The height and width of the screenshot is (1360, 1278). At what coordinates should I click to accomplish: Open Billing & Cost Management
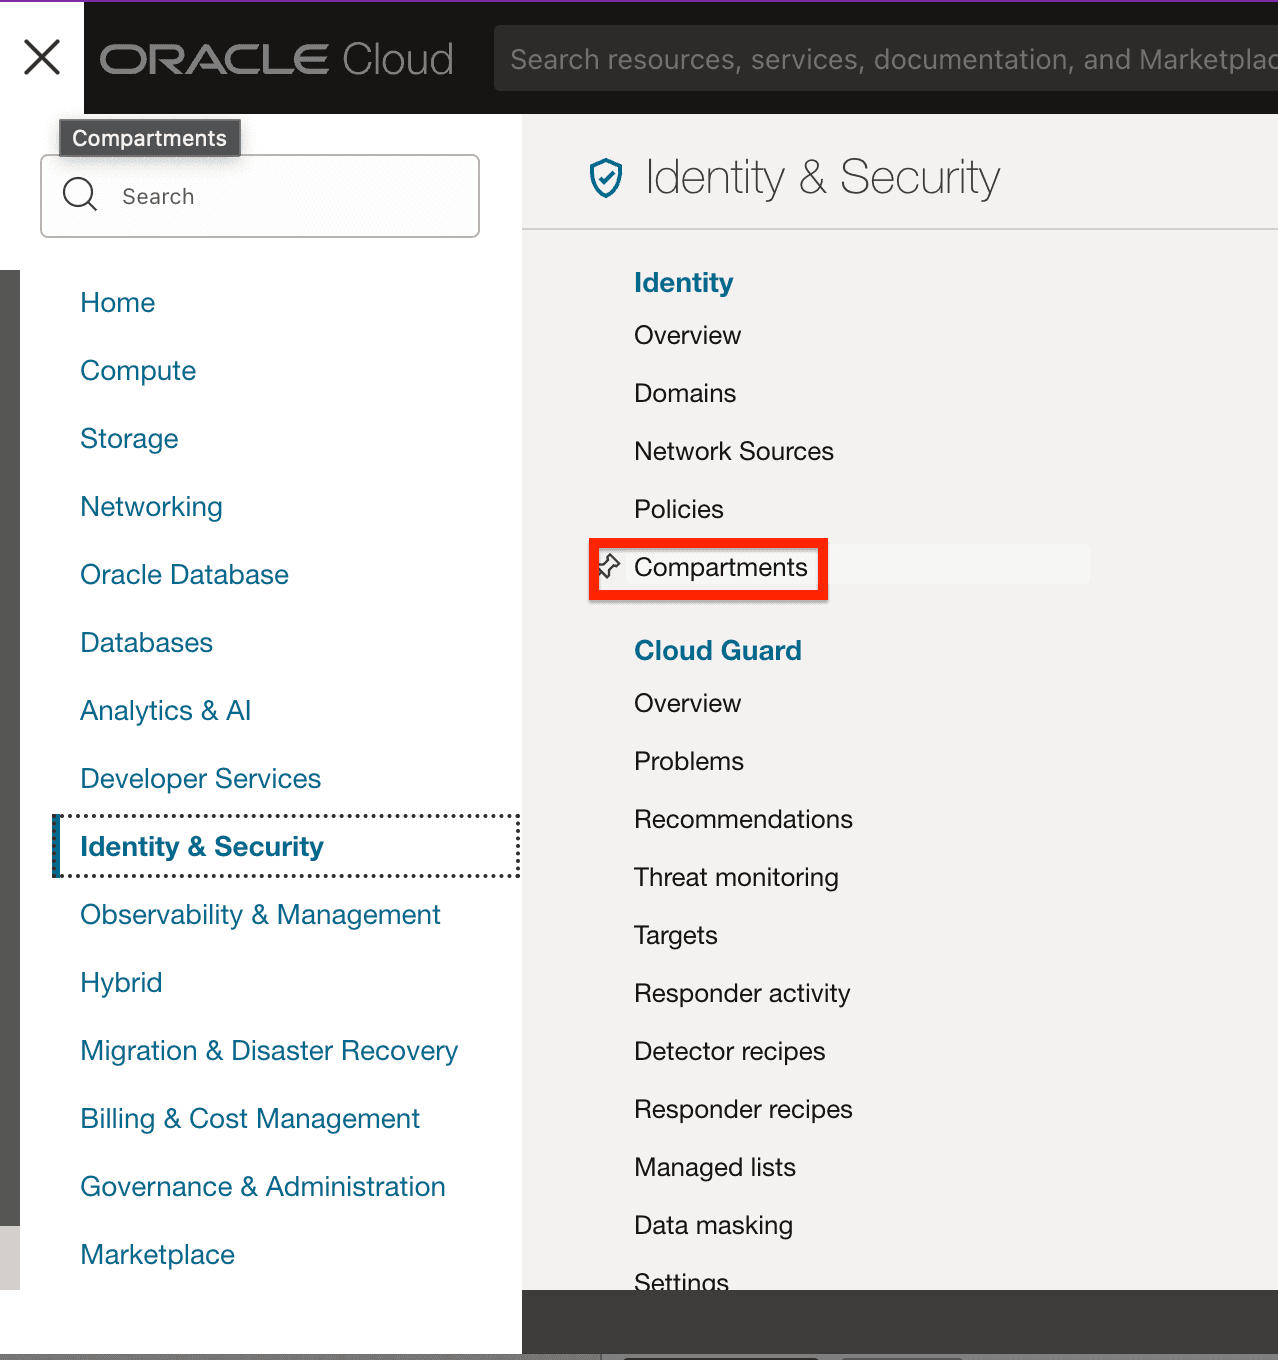point(250,1119)
